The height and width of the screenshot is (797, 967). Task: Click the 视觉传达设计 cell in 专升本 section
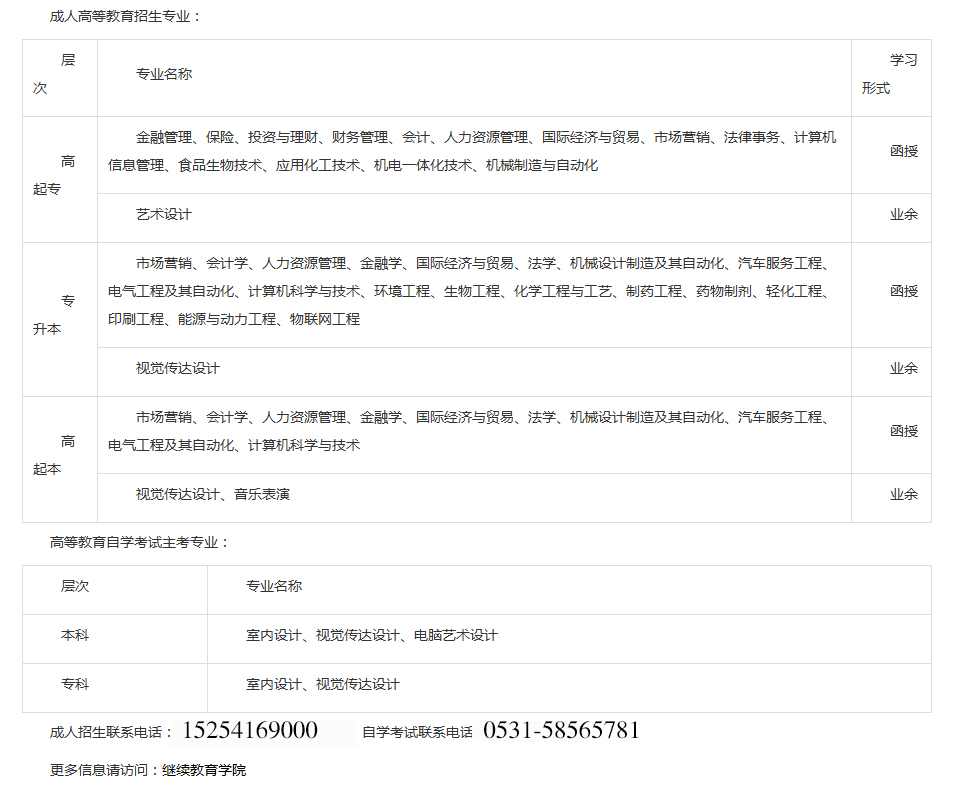[x=474, y=372]
